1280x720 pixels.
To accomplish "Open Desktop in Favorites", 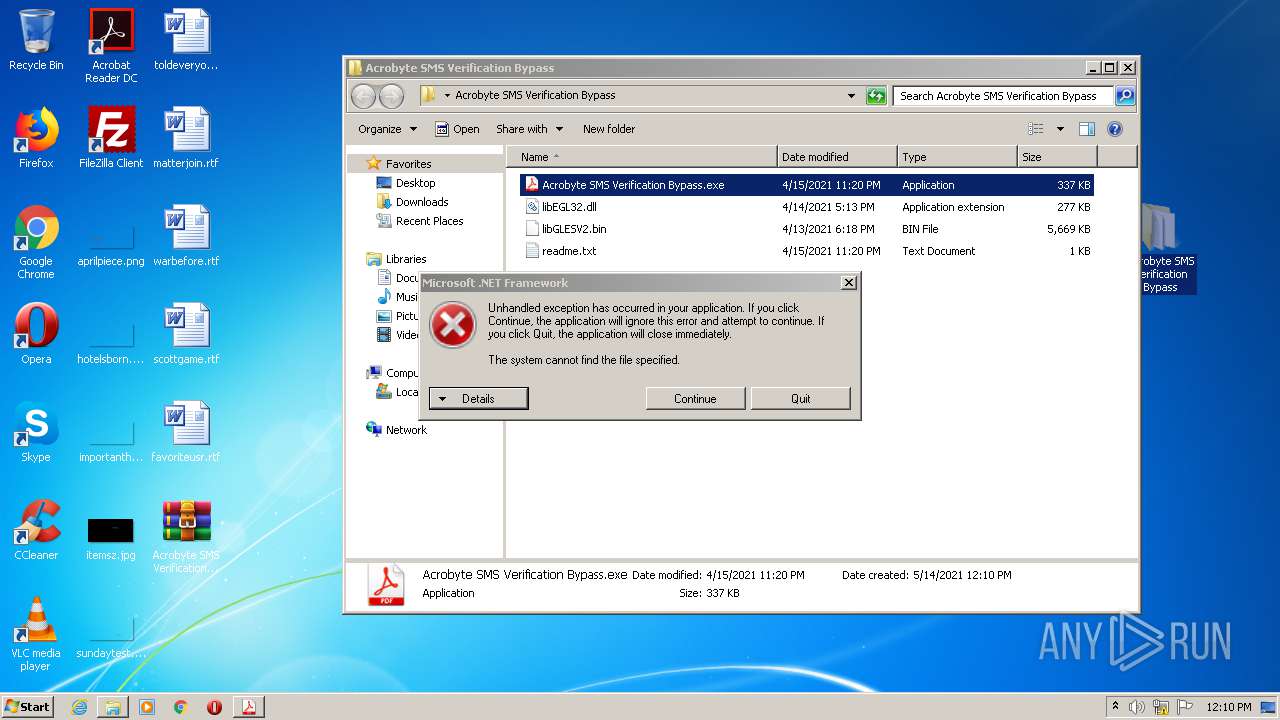I will (415, 183).
